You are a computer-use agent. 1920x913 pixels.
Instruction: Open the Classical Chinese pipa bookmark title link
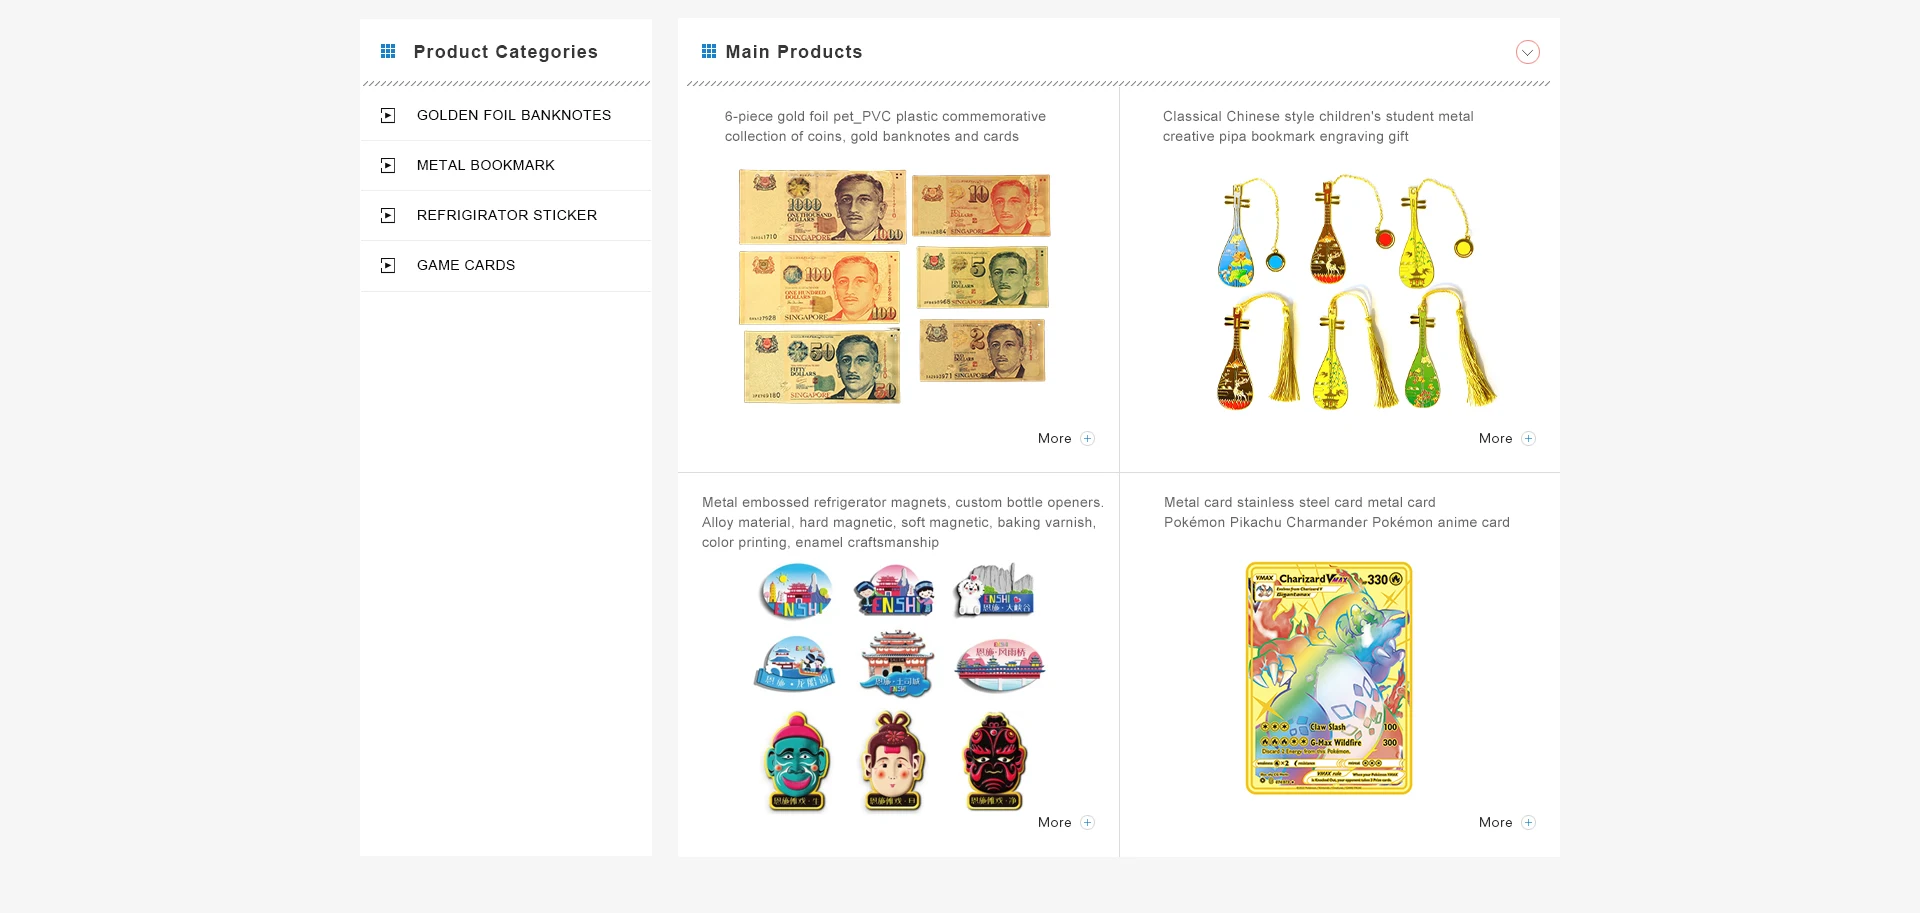(1318, 127)
